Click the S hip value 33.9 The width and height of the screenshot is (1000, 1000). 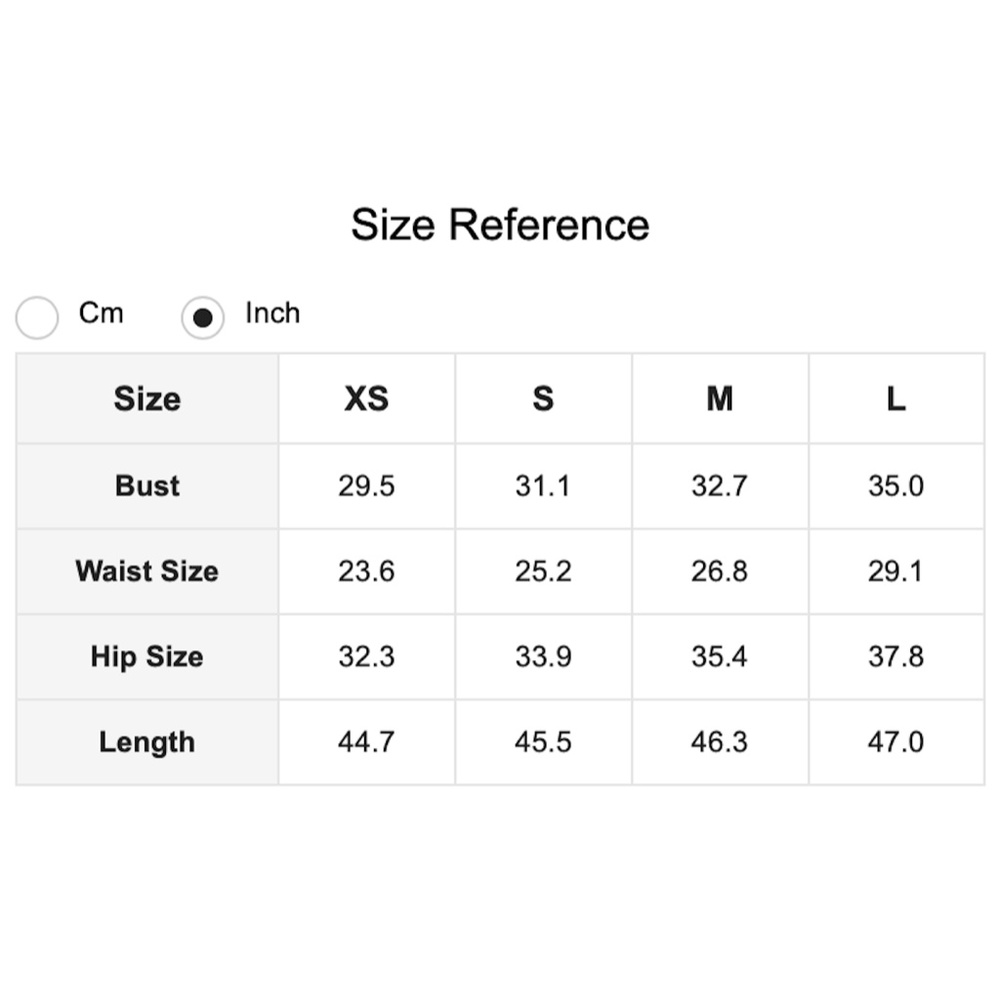pos(543,657)
